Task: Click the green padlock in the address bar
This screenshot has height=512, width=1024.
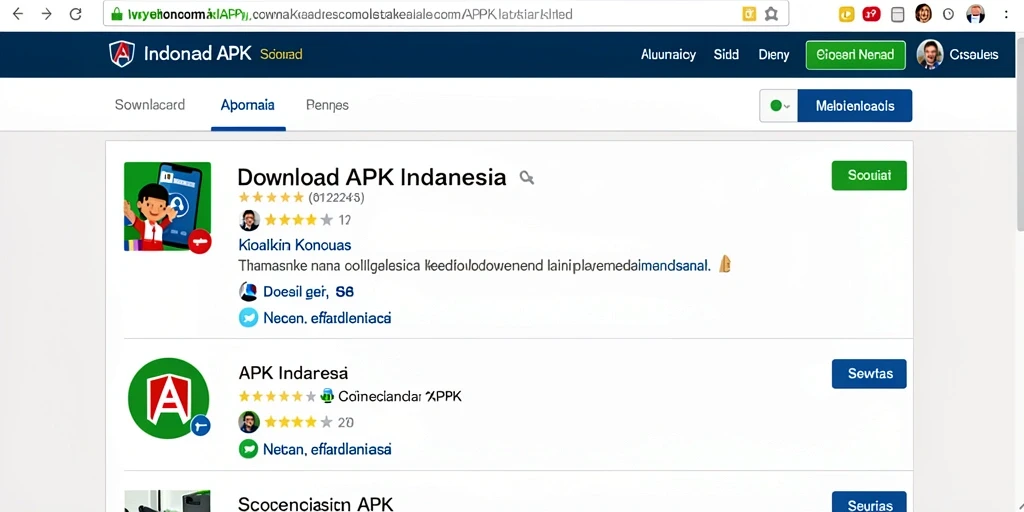Action: 116,14
